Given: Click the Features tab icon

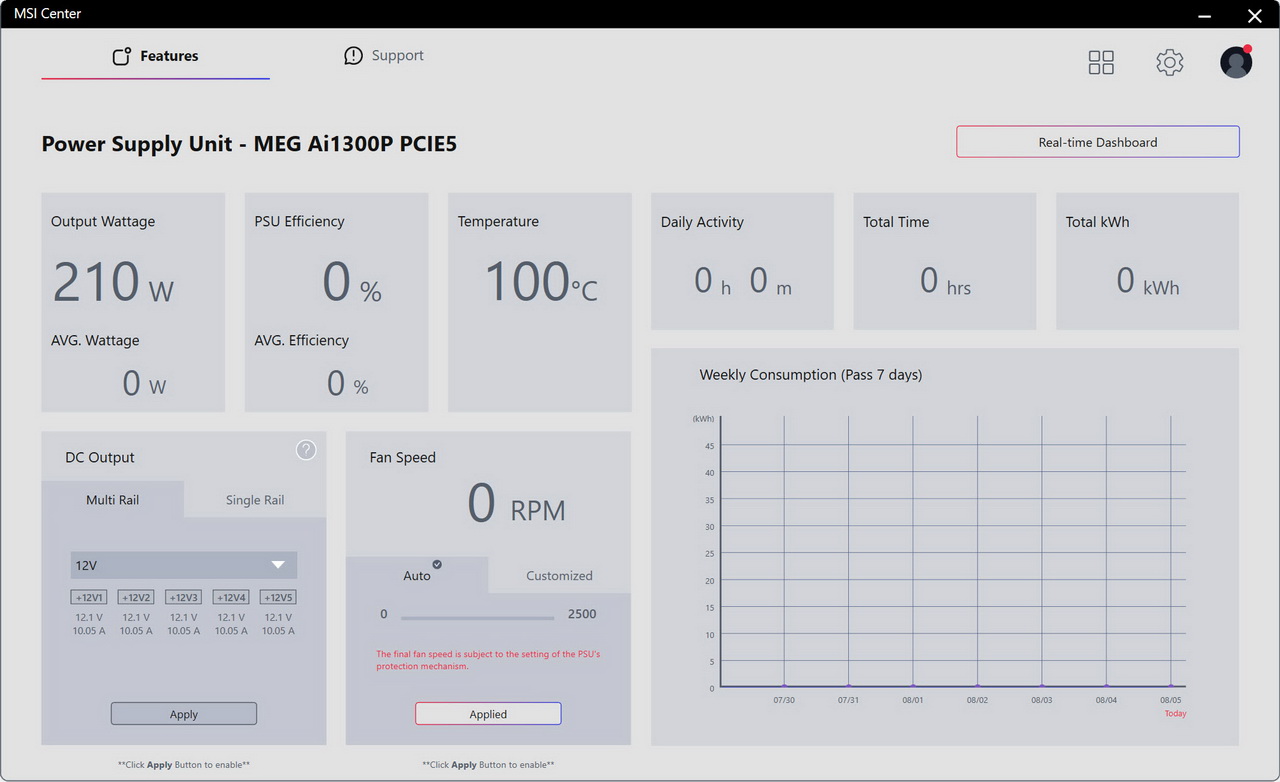Looking at the screenshot, I should pos(122,56).
